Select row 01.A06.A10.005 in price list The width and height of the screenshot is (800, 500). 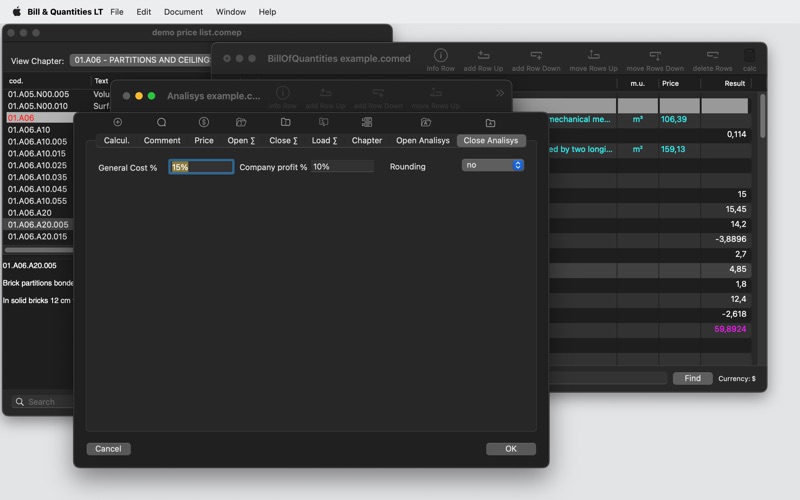[38, 142]
